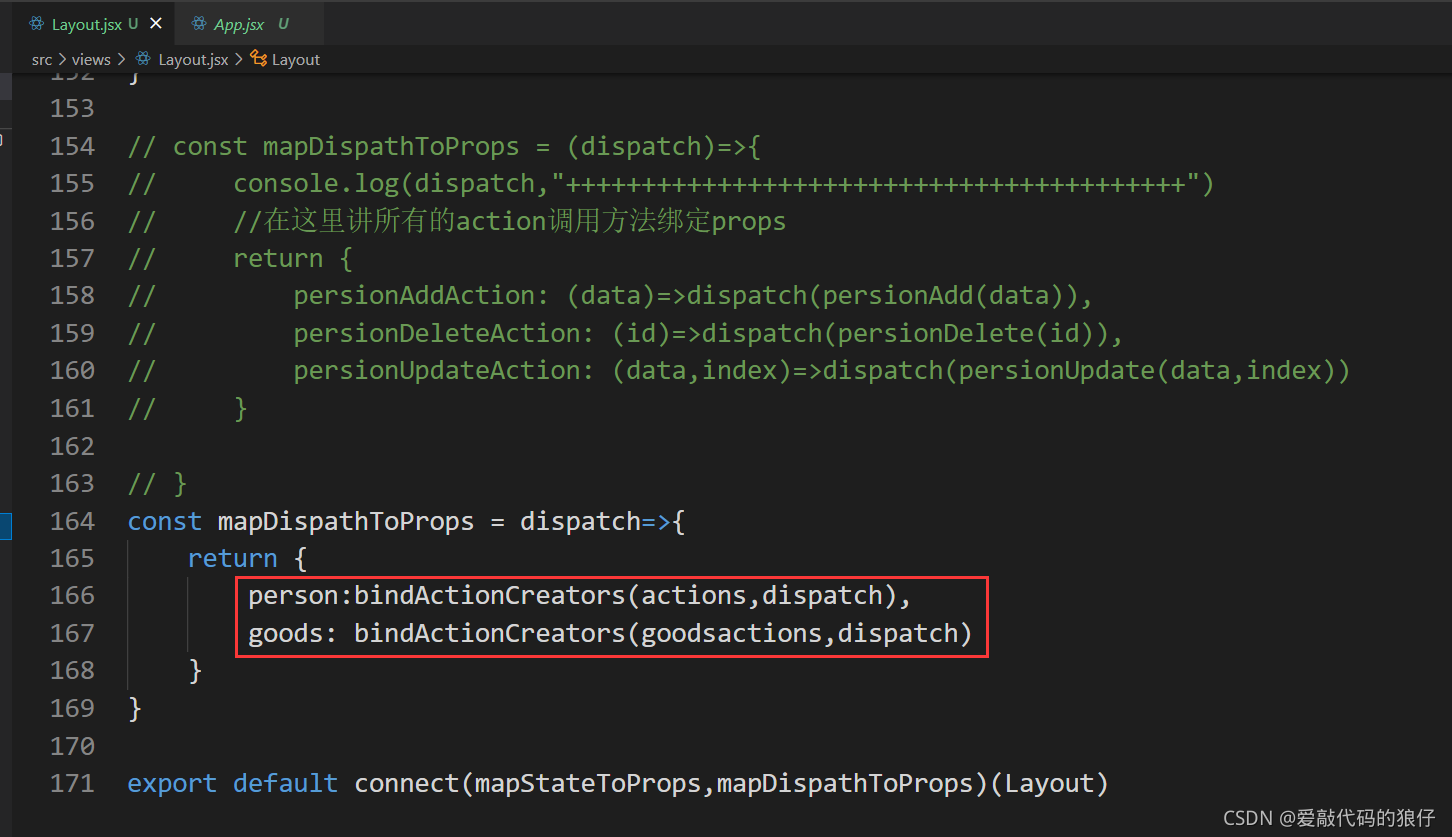Screen dimensions: 1452x837
Task: Click the 'U' modified indicator on App.jsx tab
Action: (283, 22)
